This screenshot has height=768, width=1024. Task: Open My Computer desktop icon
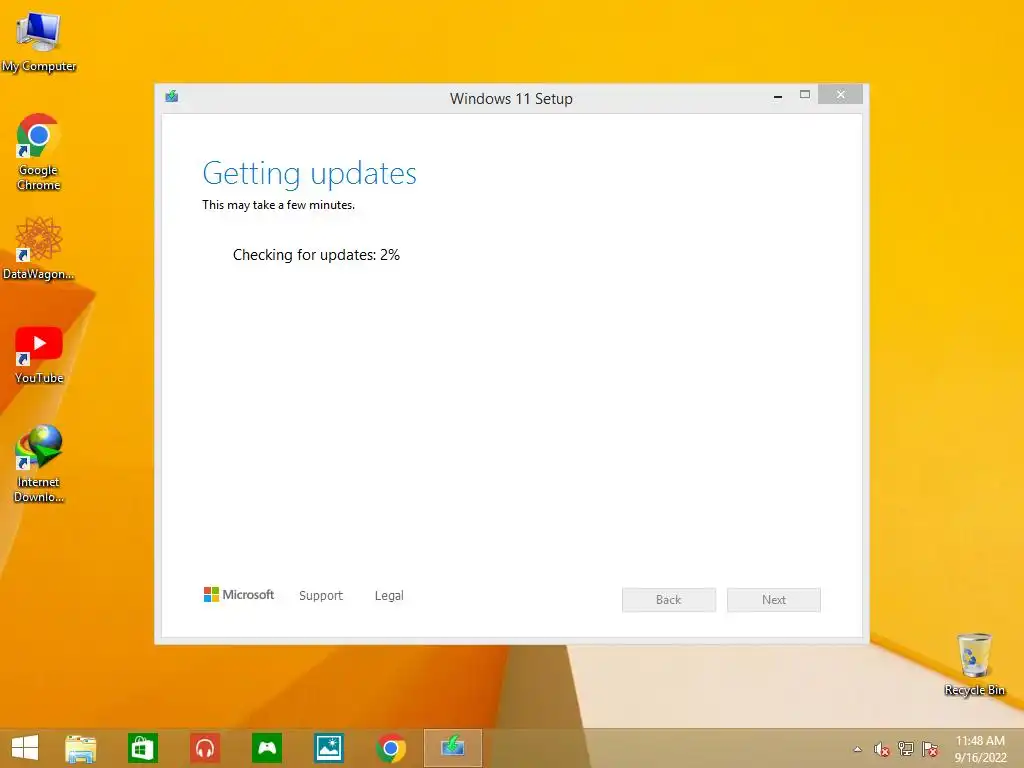(39, 41)
